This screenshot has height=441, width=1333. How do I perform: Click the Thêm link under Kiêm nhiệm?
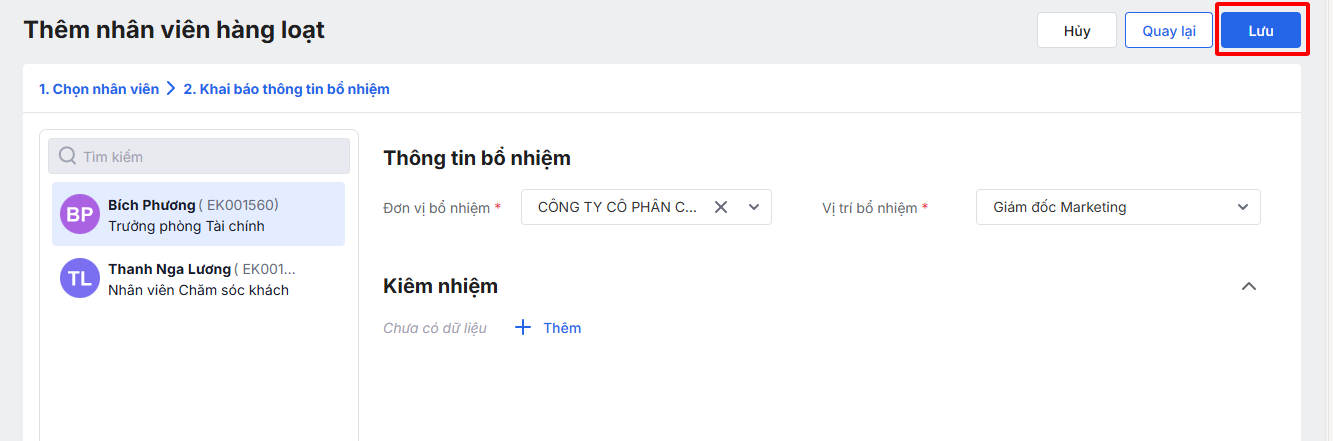coord(562,327)
